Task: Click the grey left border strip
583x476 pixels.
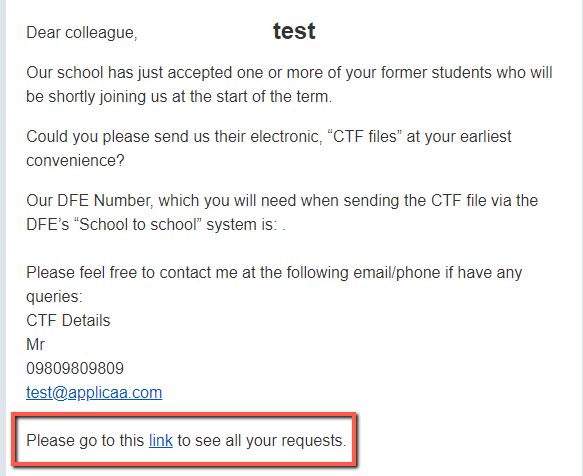Action: pos(3,238)
